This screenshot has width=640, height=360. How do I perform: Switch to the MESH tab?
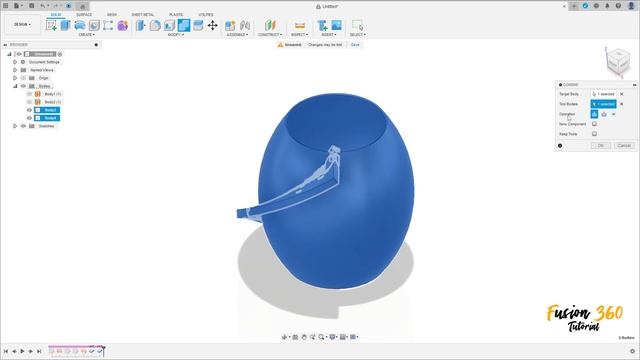pyautogui.click(x=112, y=15)
